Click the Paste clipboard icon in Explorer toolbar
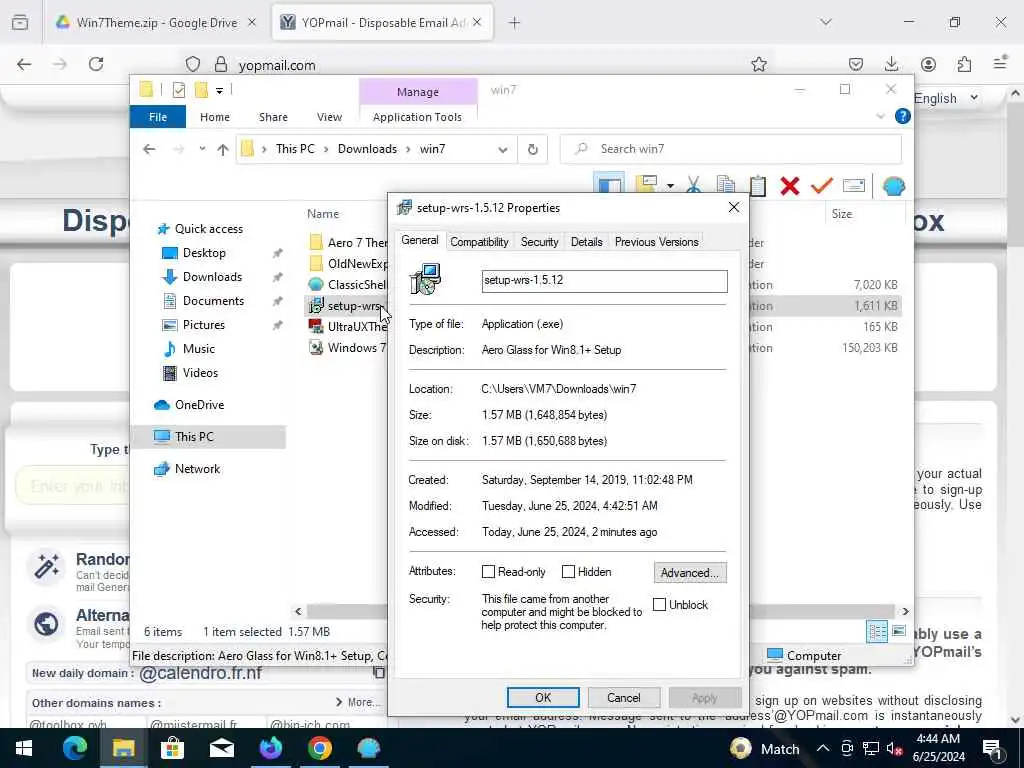This screenshot has height=768, width=1024. click(x=758, y=185)
